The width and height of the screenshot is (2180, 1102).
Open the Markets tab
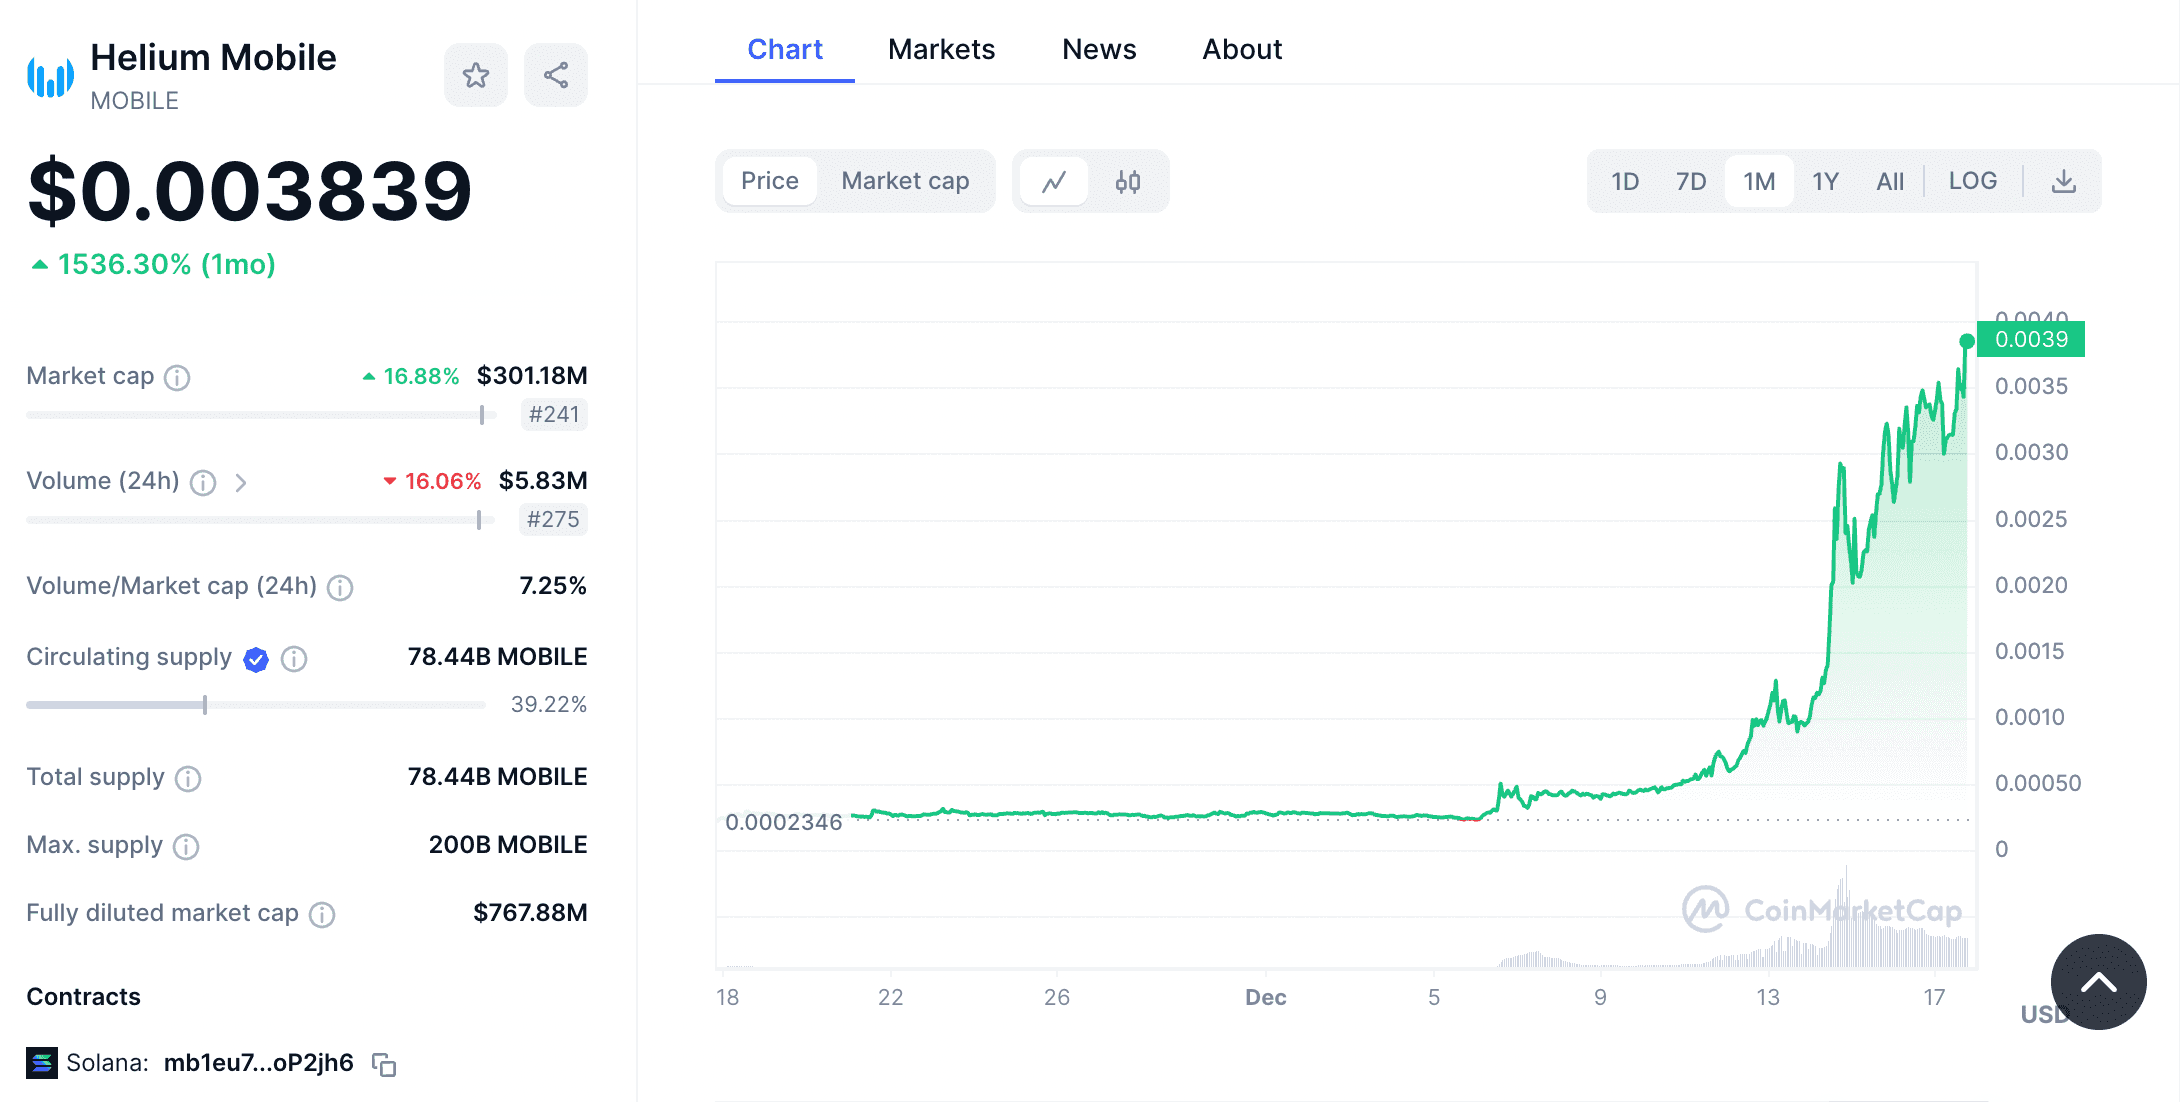(x=941, y=49)
